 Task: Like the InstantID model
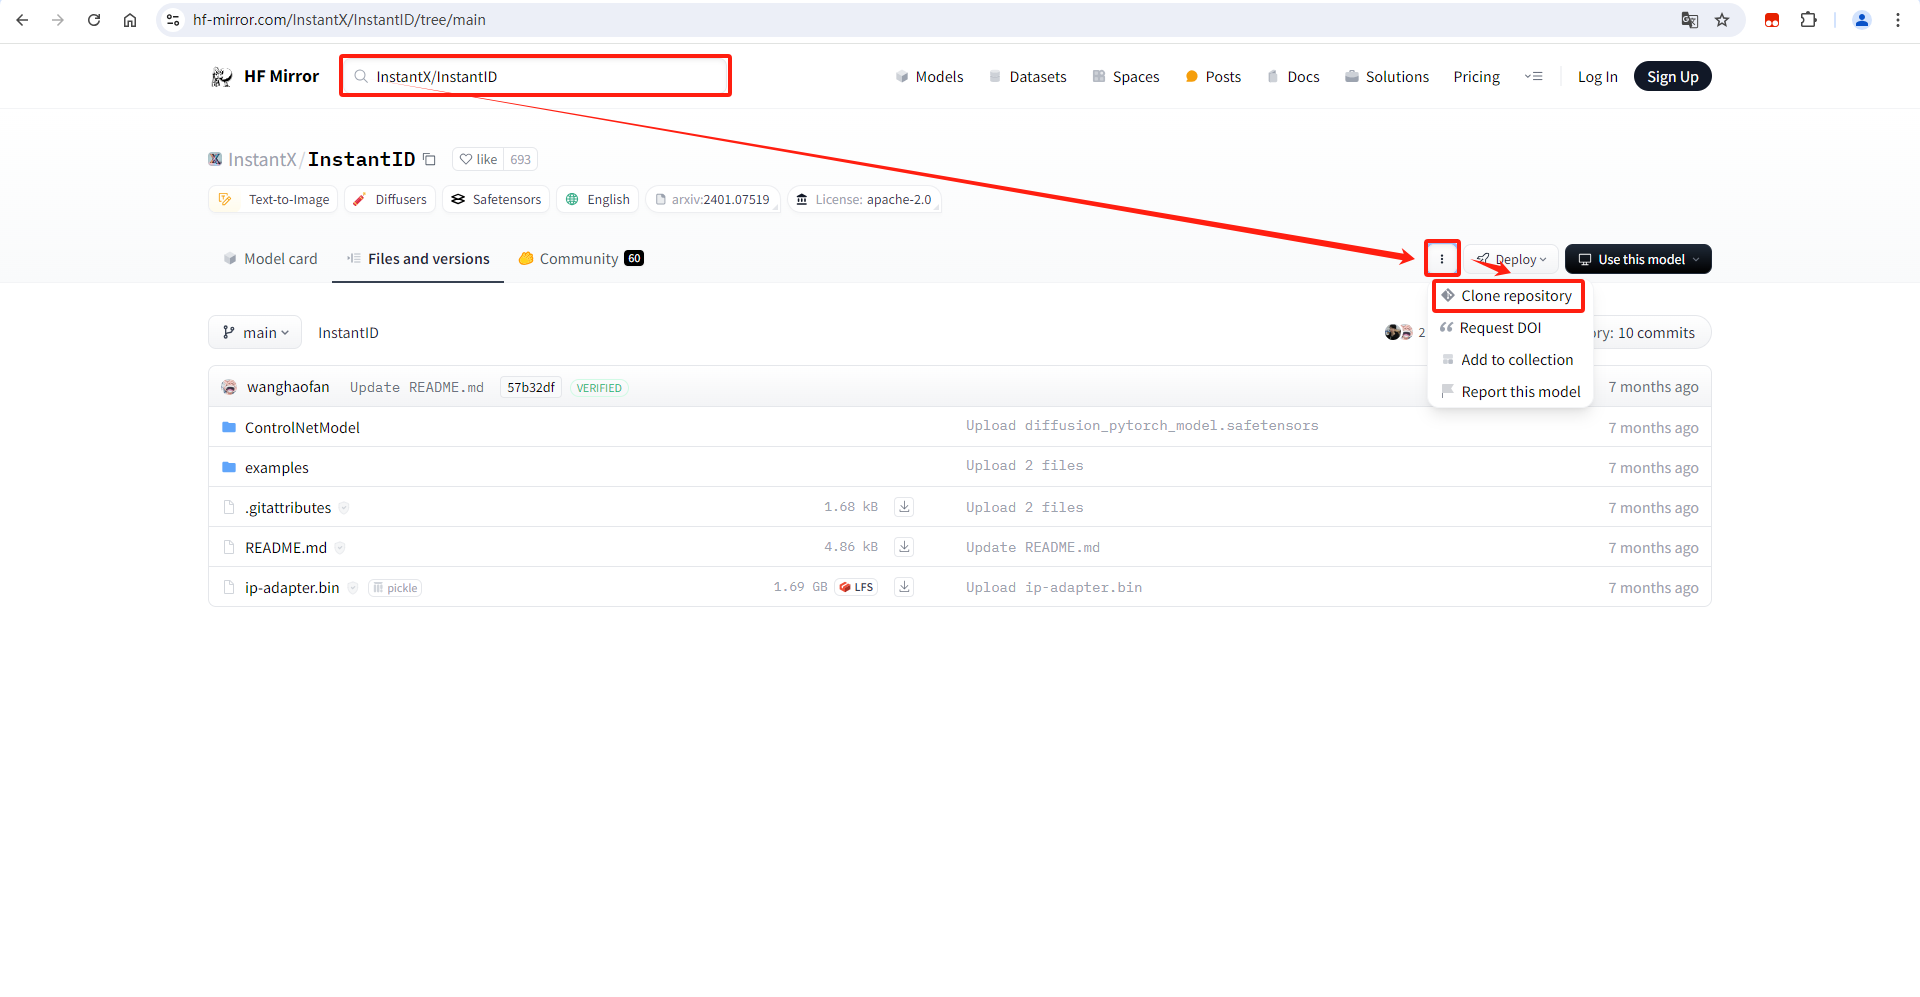(x=478, y=159)
